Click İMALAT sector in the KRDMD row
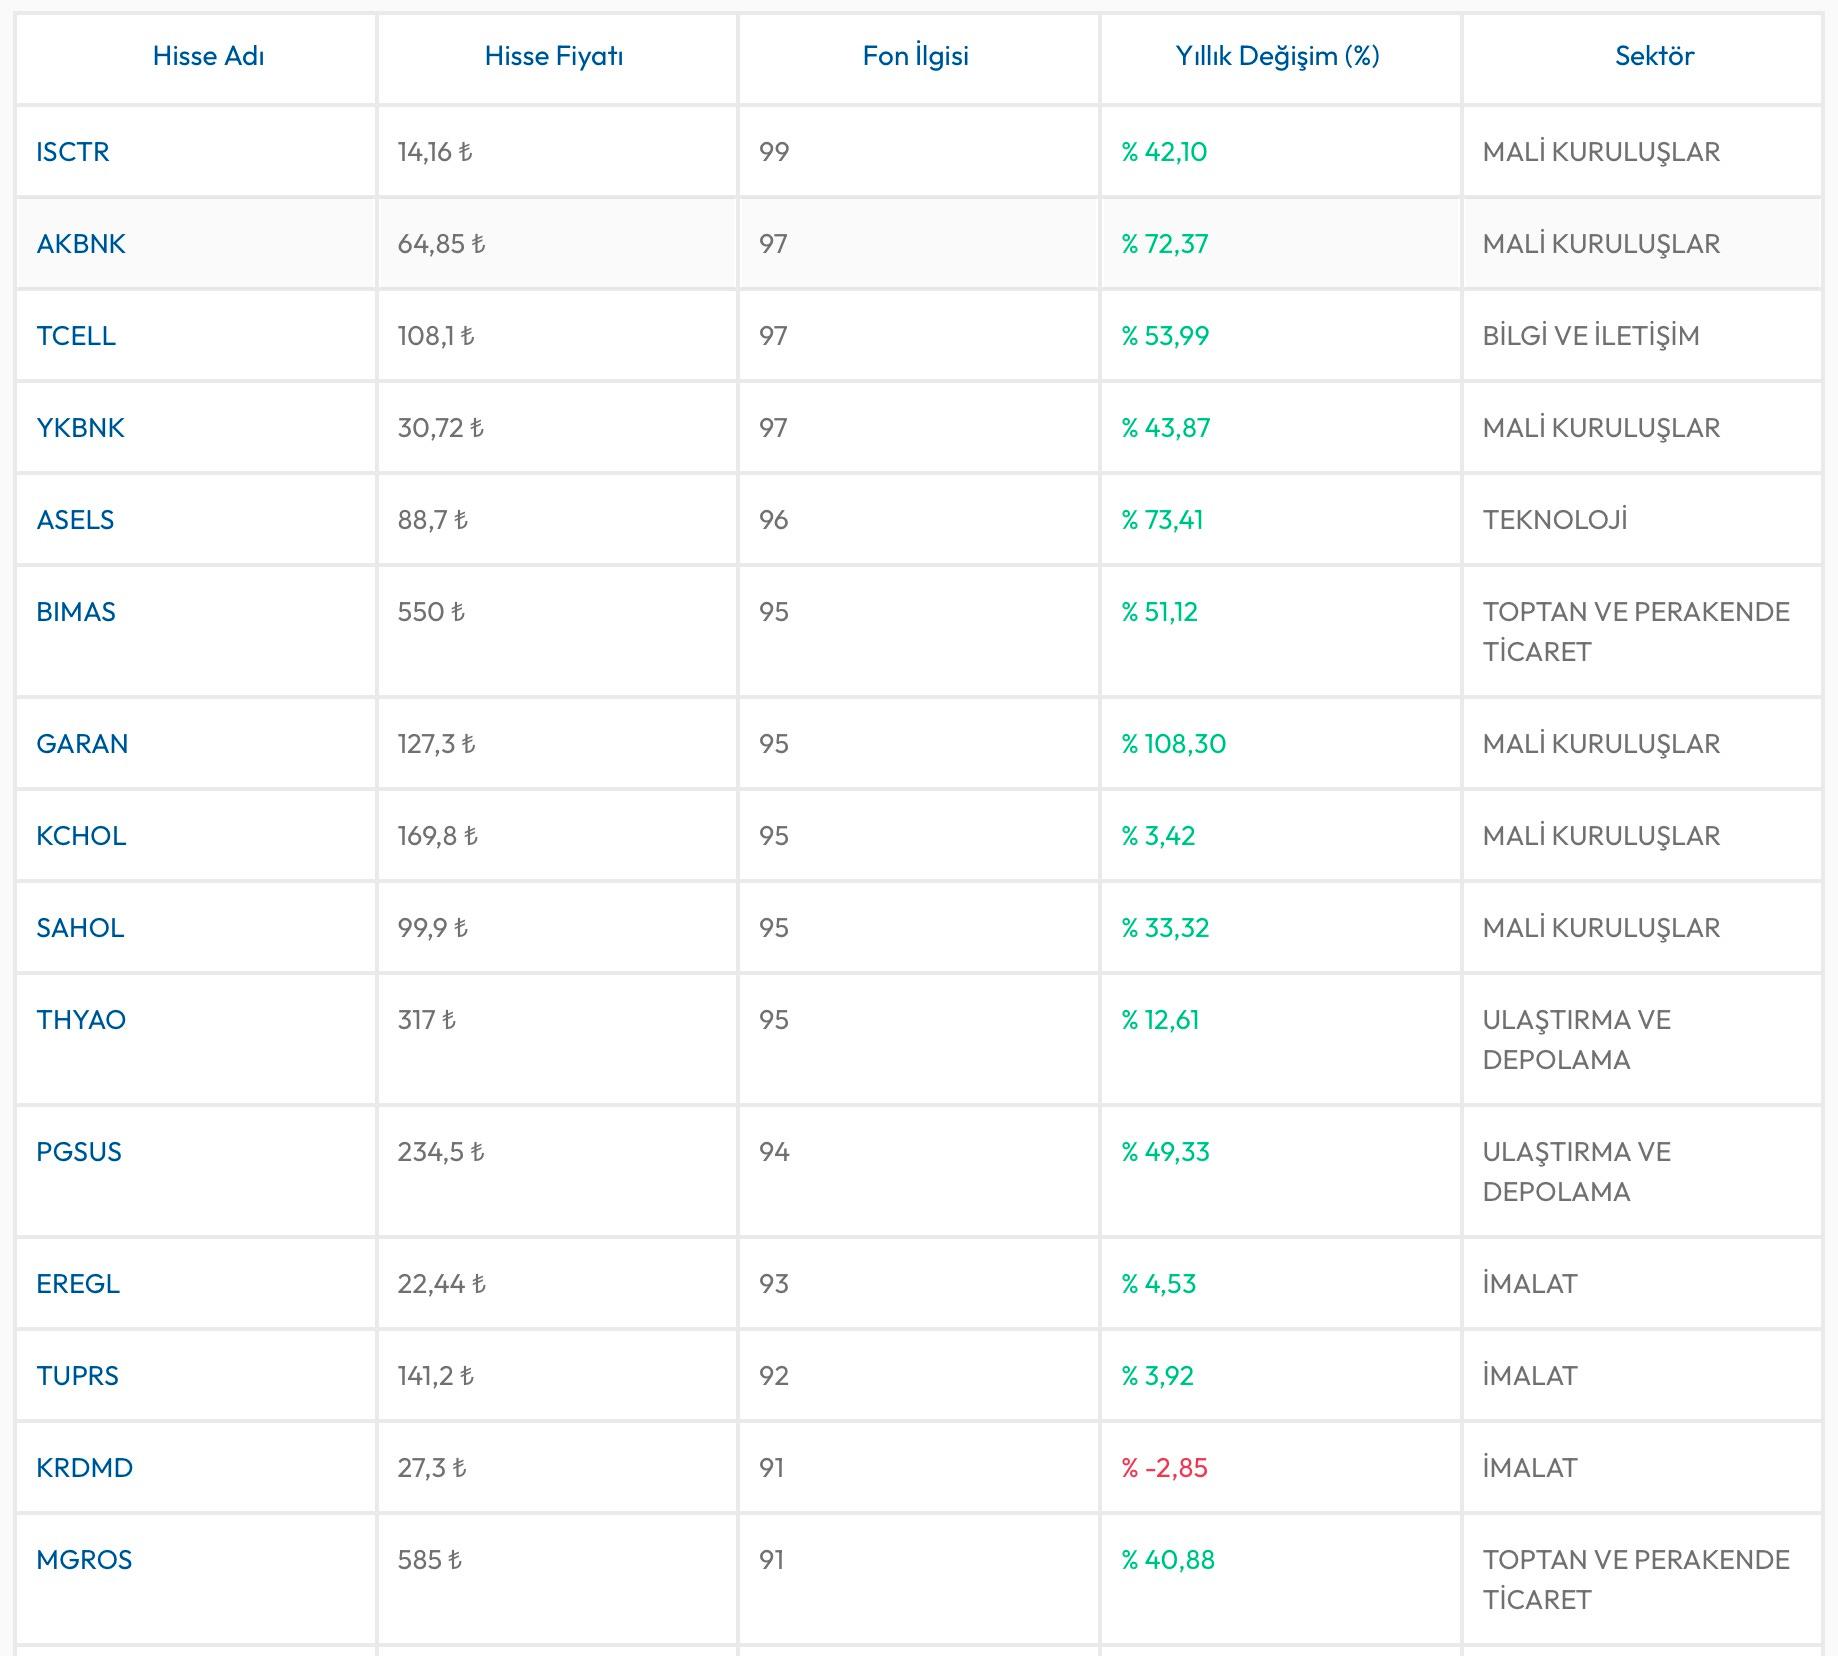 tap(1530, 1468)
